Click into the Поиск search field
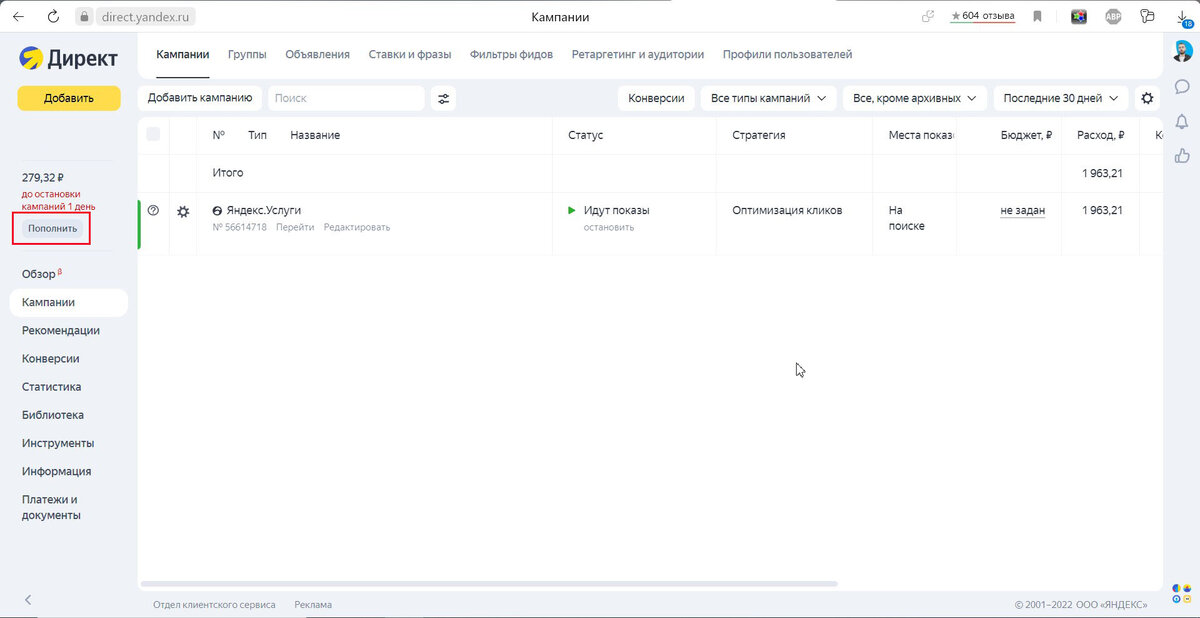Screen dimensions: 1200x618 [x=346, y=98]
